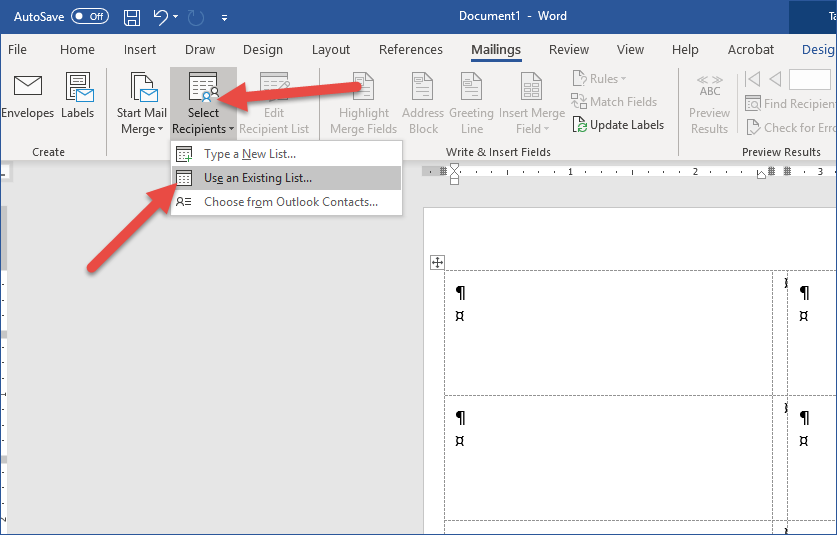The width and height of the screenshot is (837, 535).
Task: Open the Layout ribbon tab
Action: (x=331, y=50)
